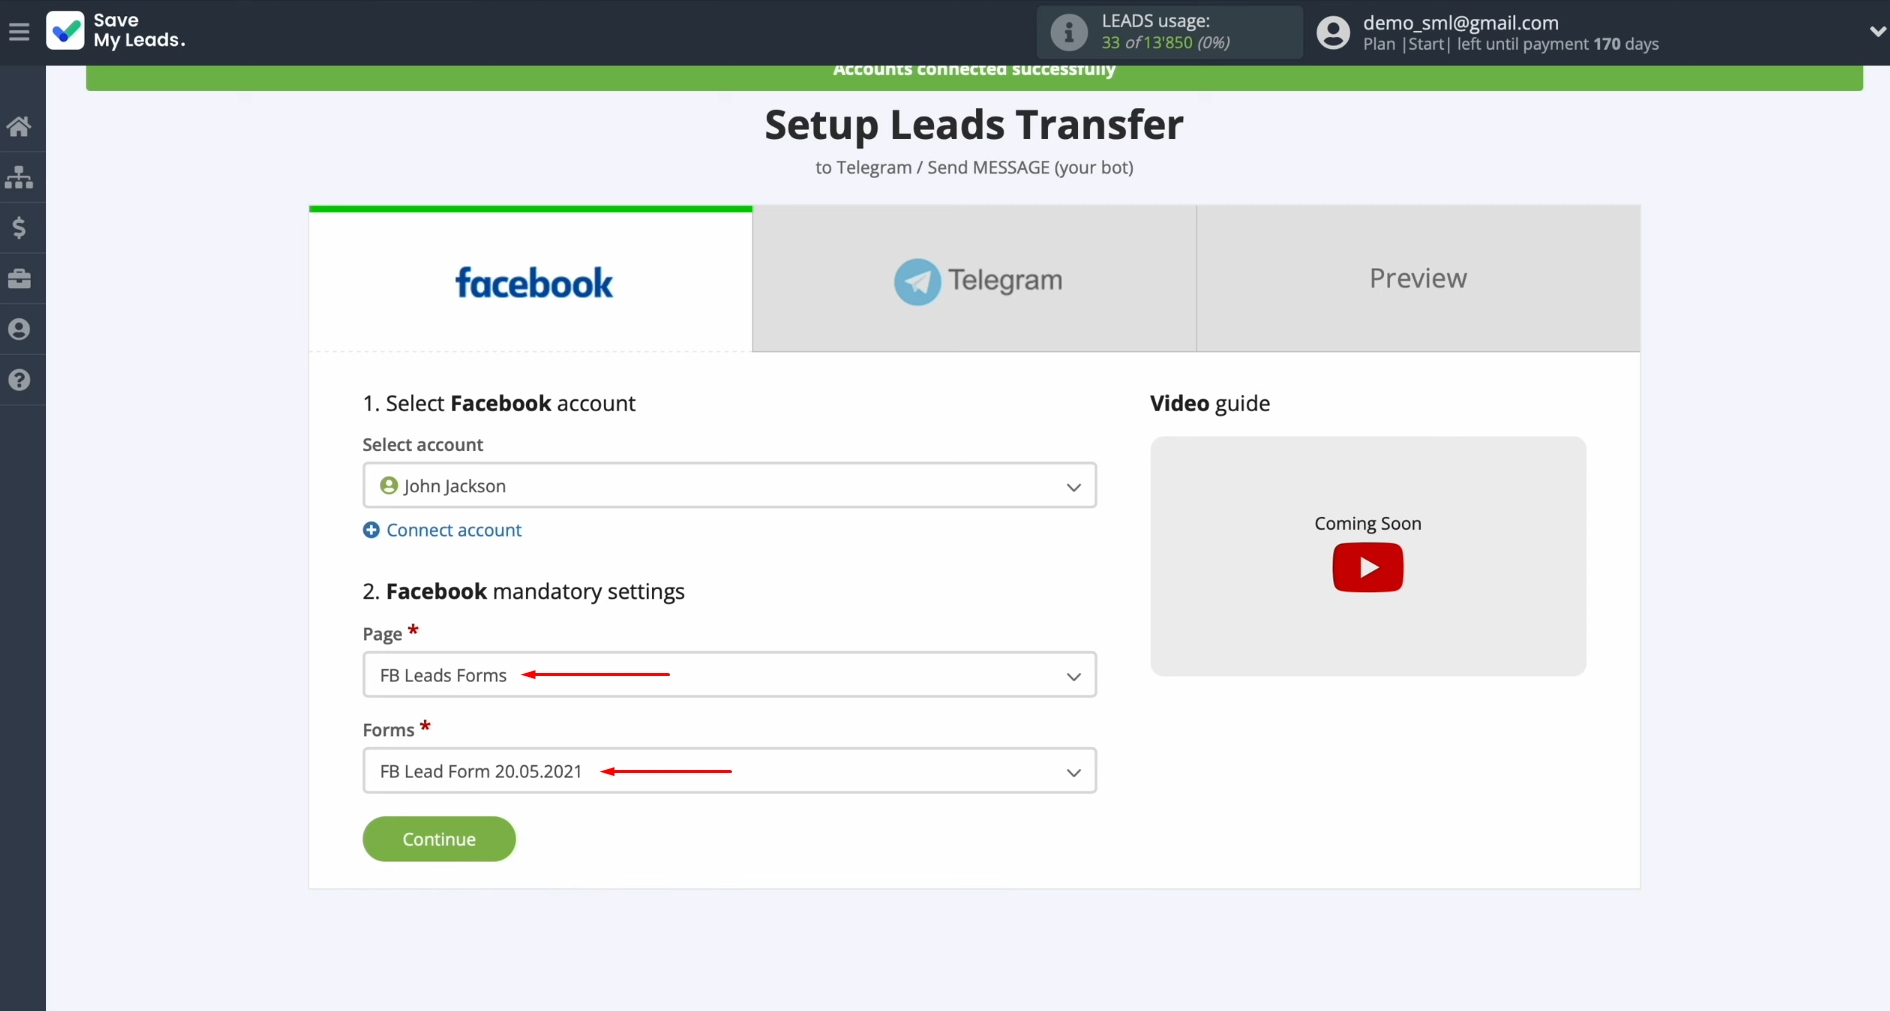Switch to the Telegram tab

[974, 279]
